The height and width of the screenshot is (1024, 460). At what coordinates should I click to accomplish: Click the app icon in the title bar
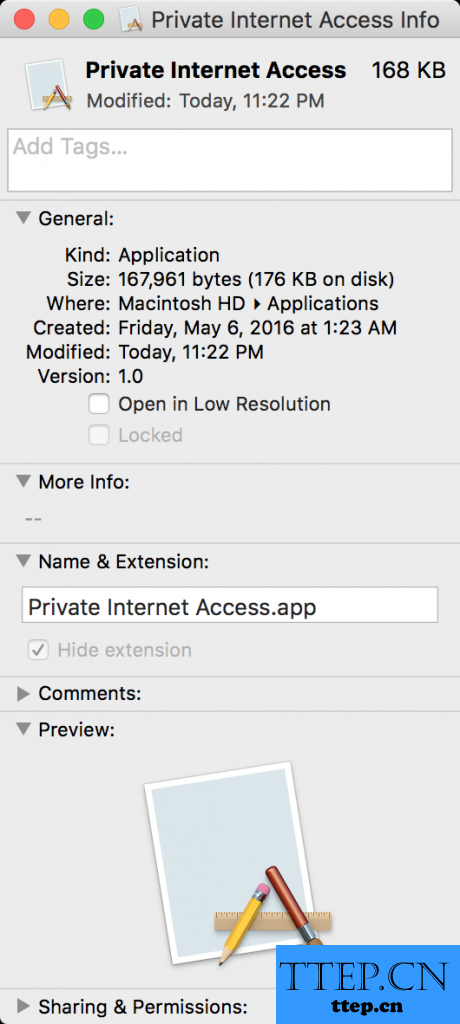click(132, 20)
